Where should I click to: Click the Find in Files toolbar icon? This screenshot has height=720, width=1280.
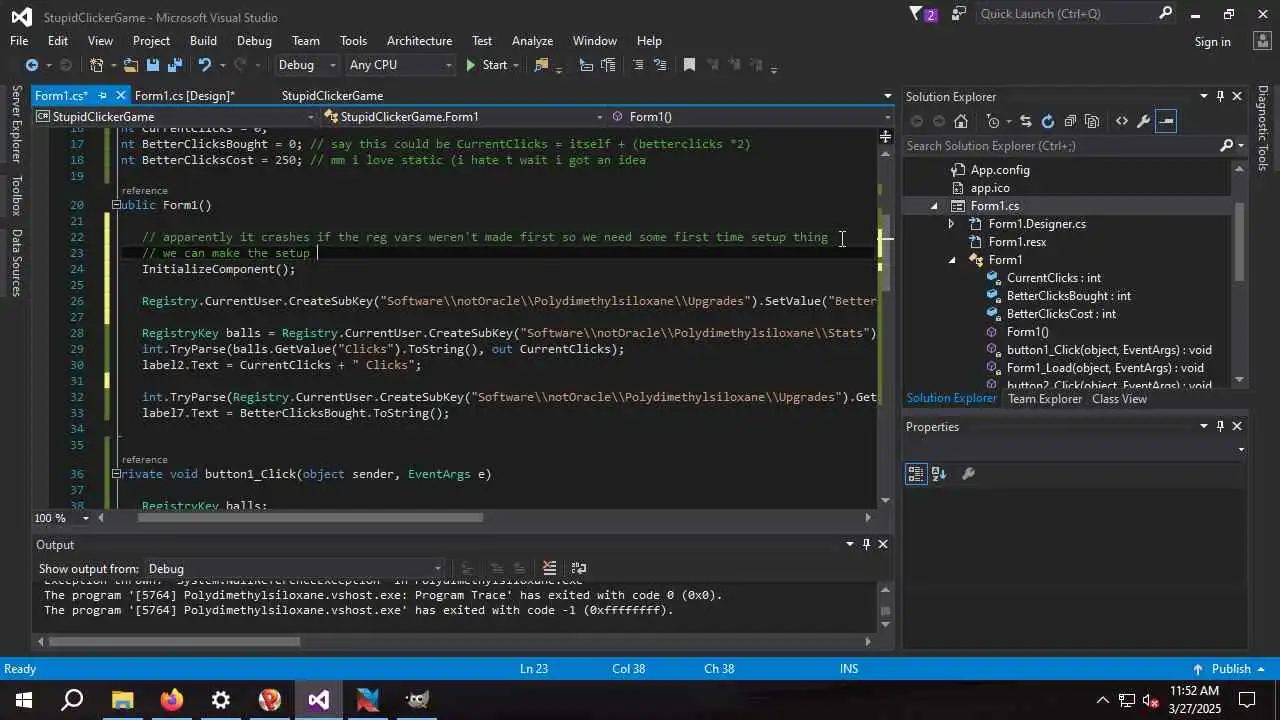(x=542, y=65)
